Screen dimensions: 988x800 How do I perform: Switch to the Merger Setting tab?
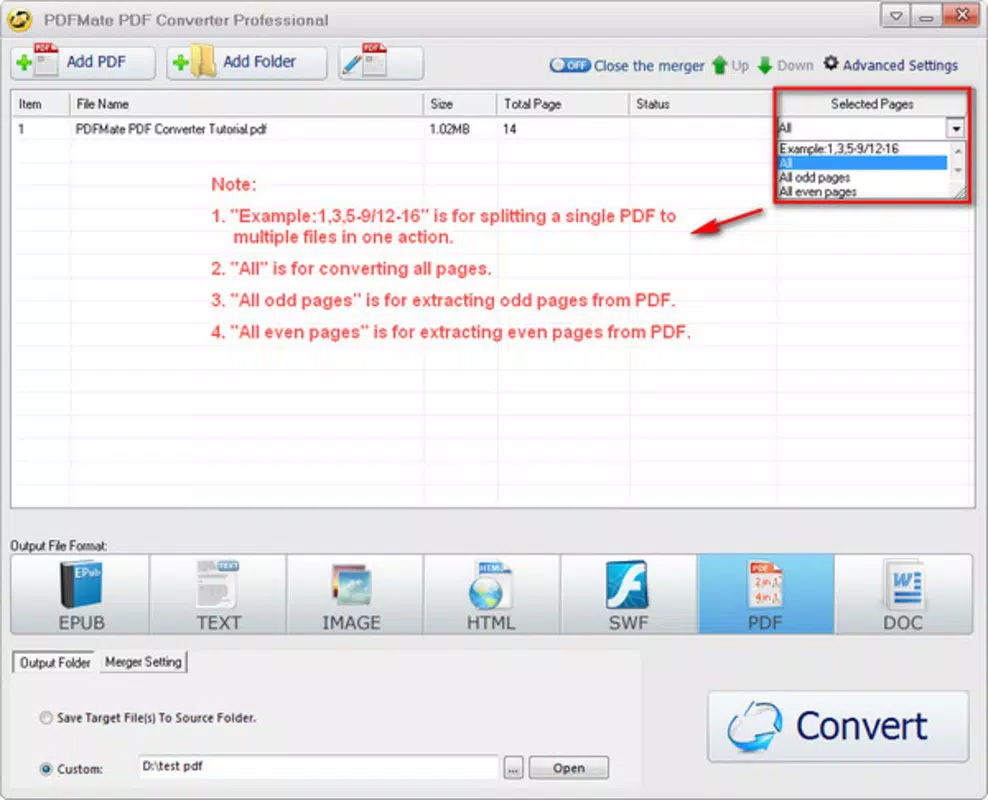pos(143,662)
